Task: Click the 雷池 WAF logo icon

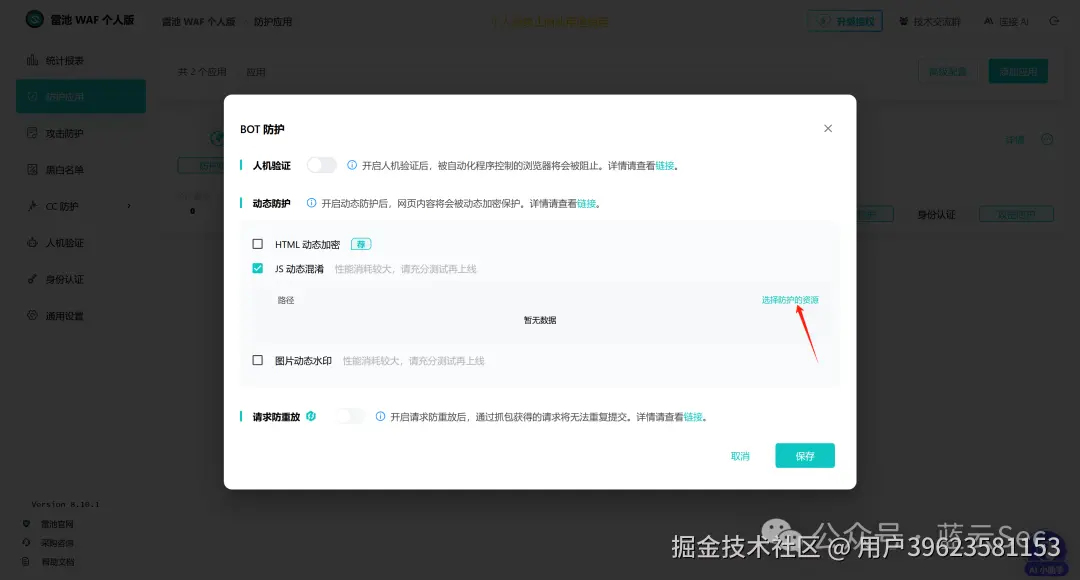Action: (x=34, y=19)
